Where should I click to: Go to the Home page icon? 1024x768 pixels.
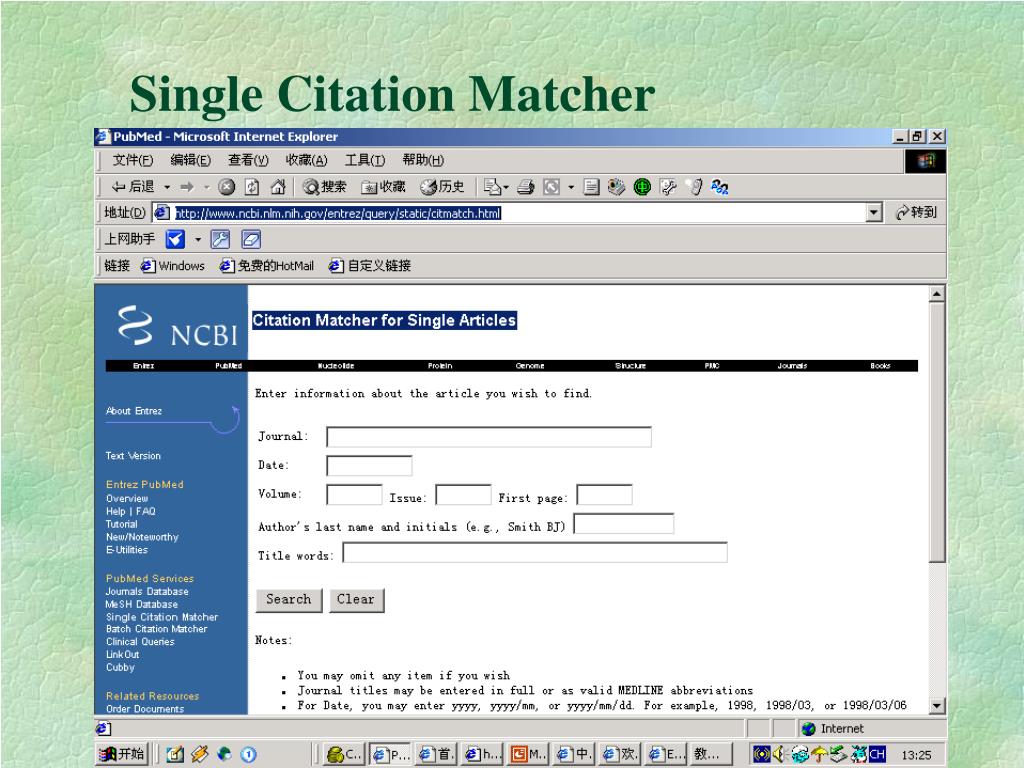point(278,187)
